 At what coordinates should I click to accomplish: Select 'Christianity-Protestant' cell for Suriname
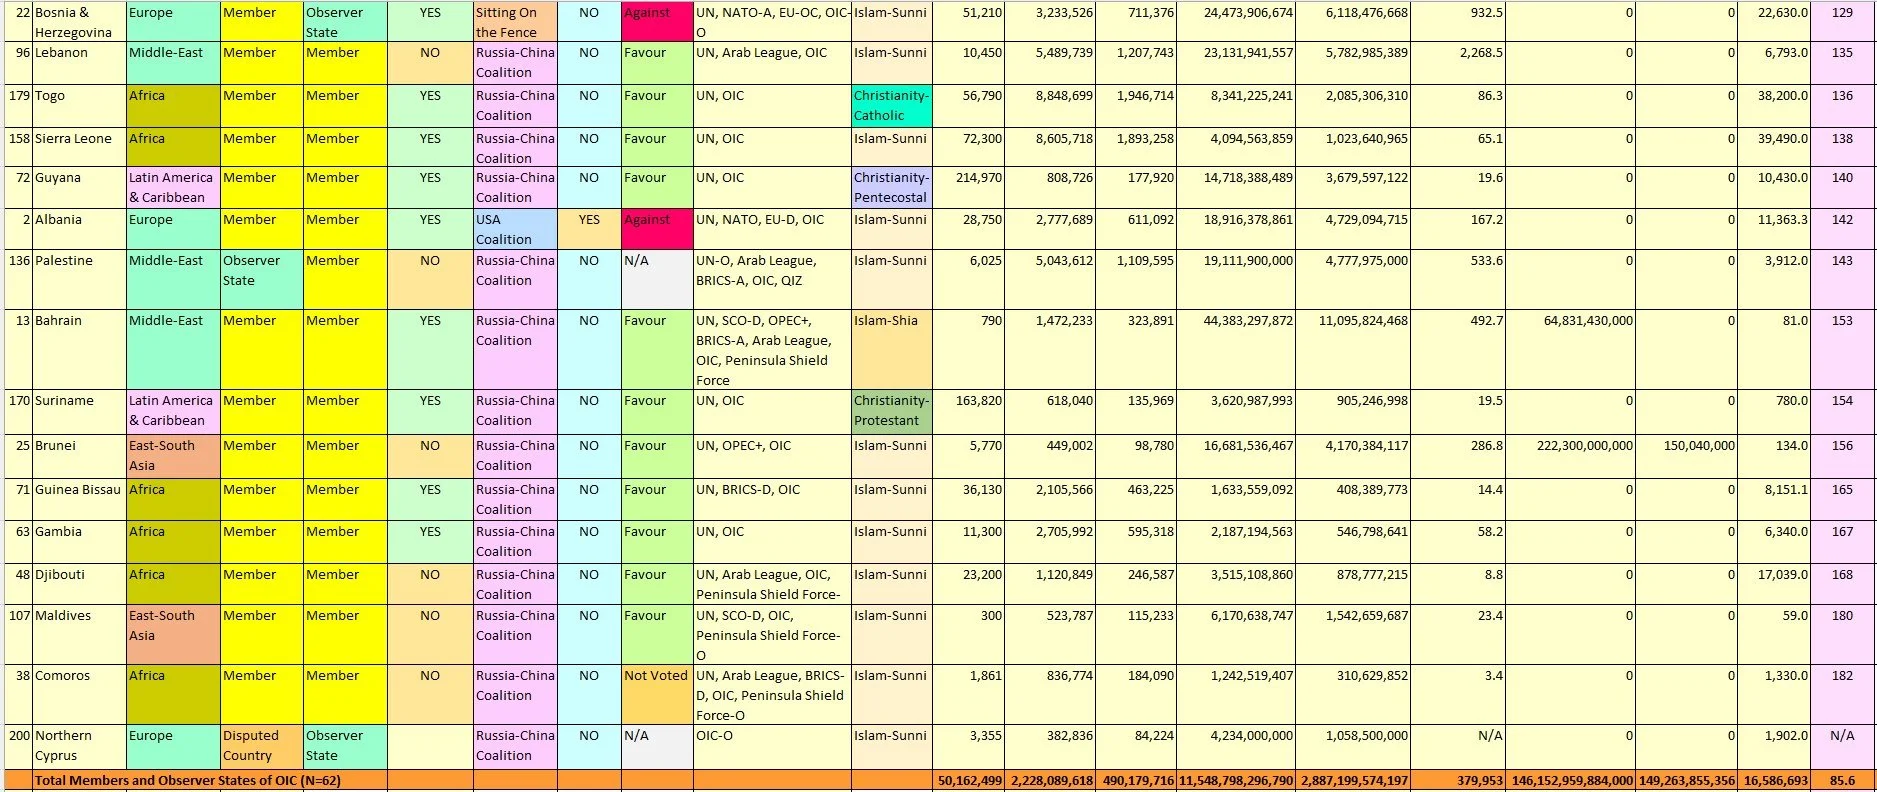click(x=891, y=412)
